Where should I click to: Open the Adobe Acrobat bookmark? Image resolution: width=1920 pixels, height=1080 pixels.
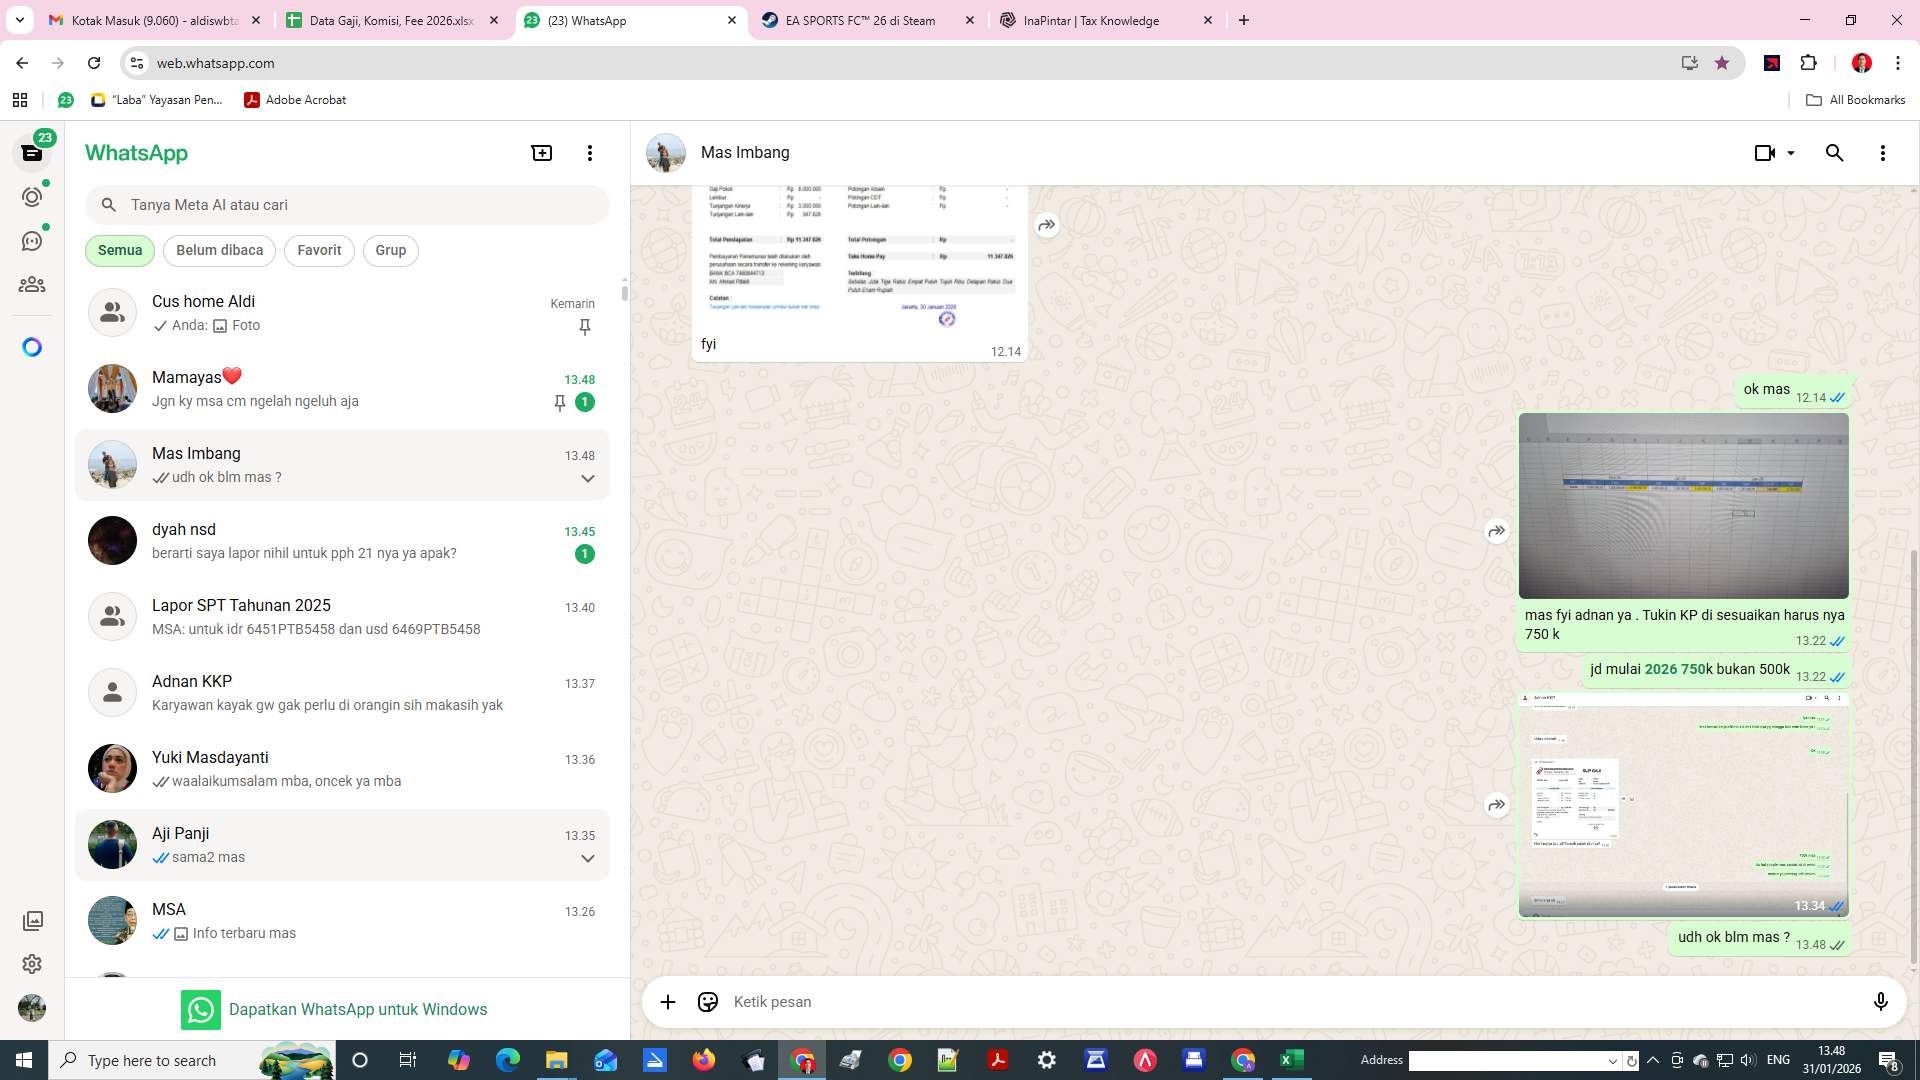295,100
